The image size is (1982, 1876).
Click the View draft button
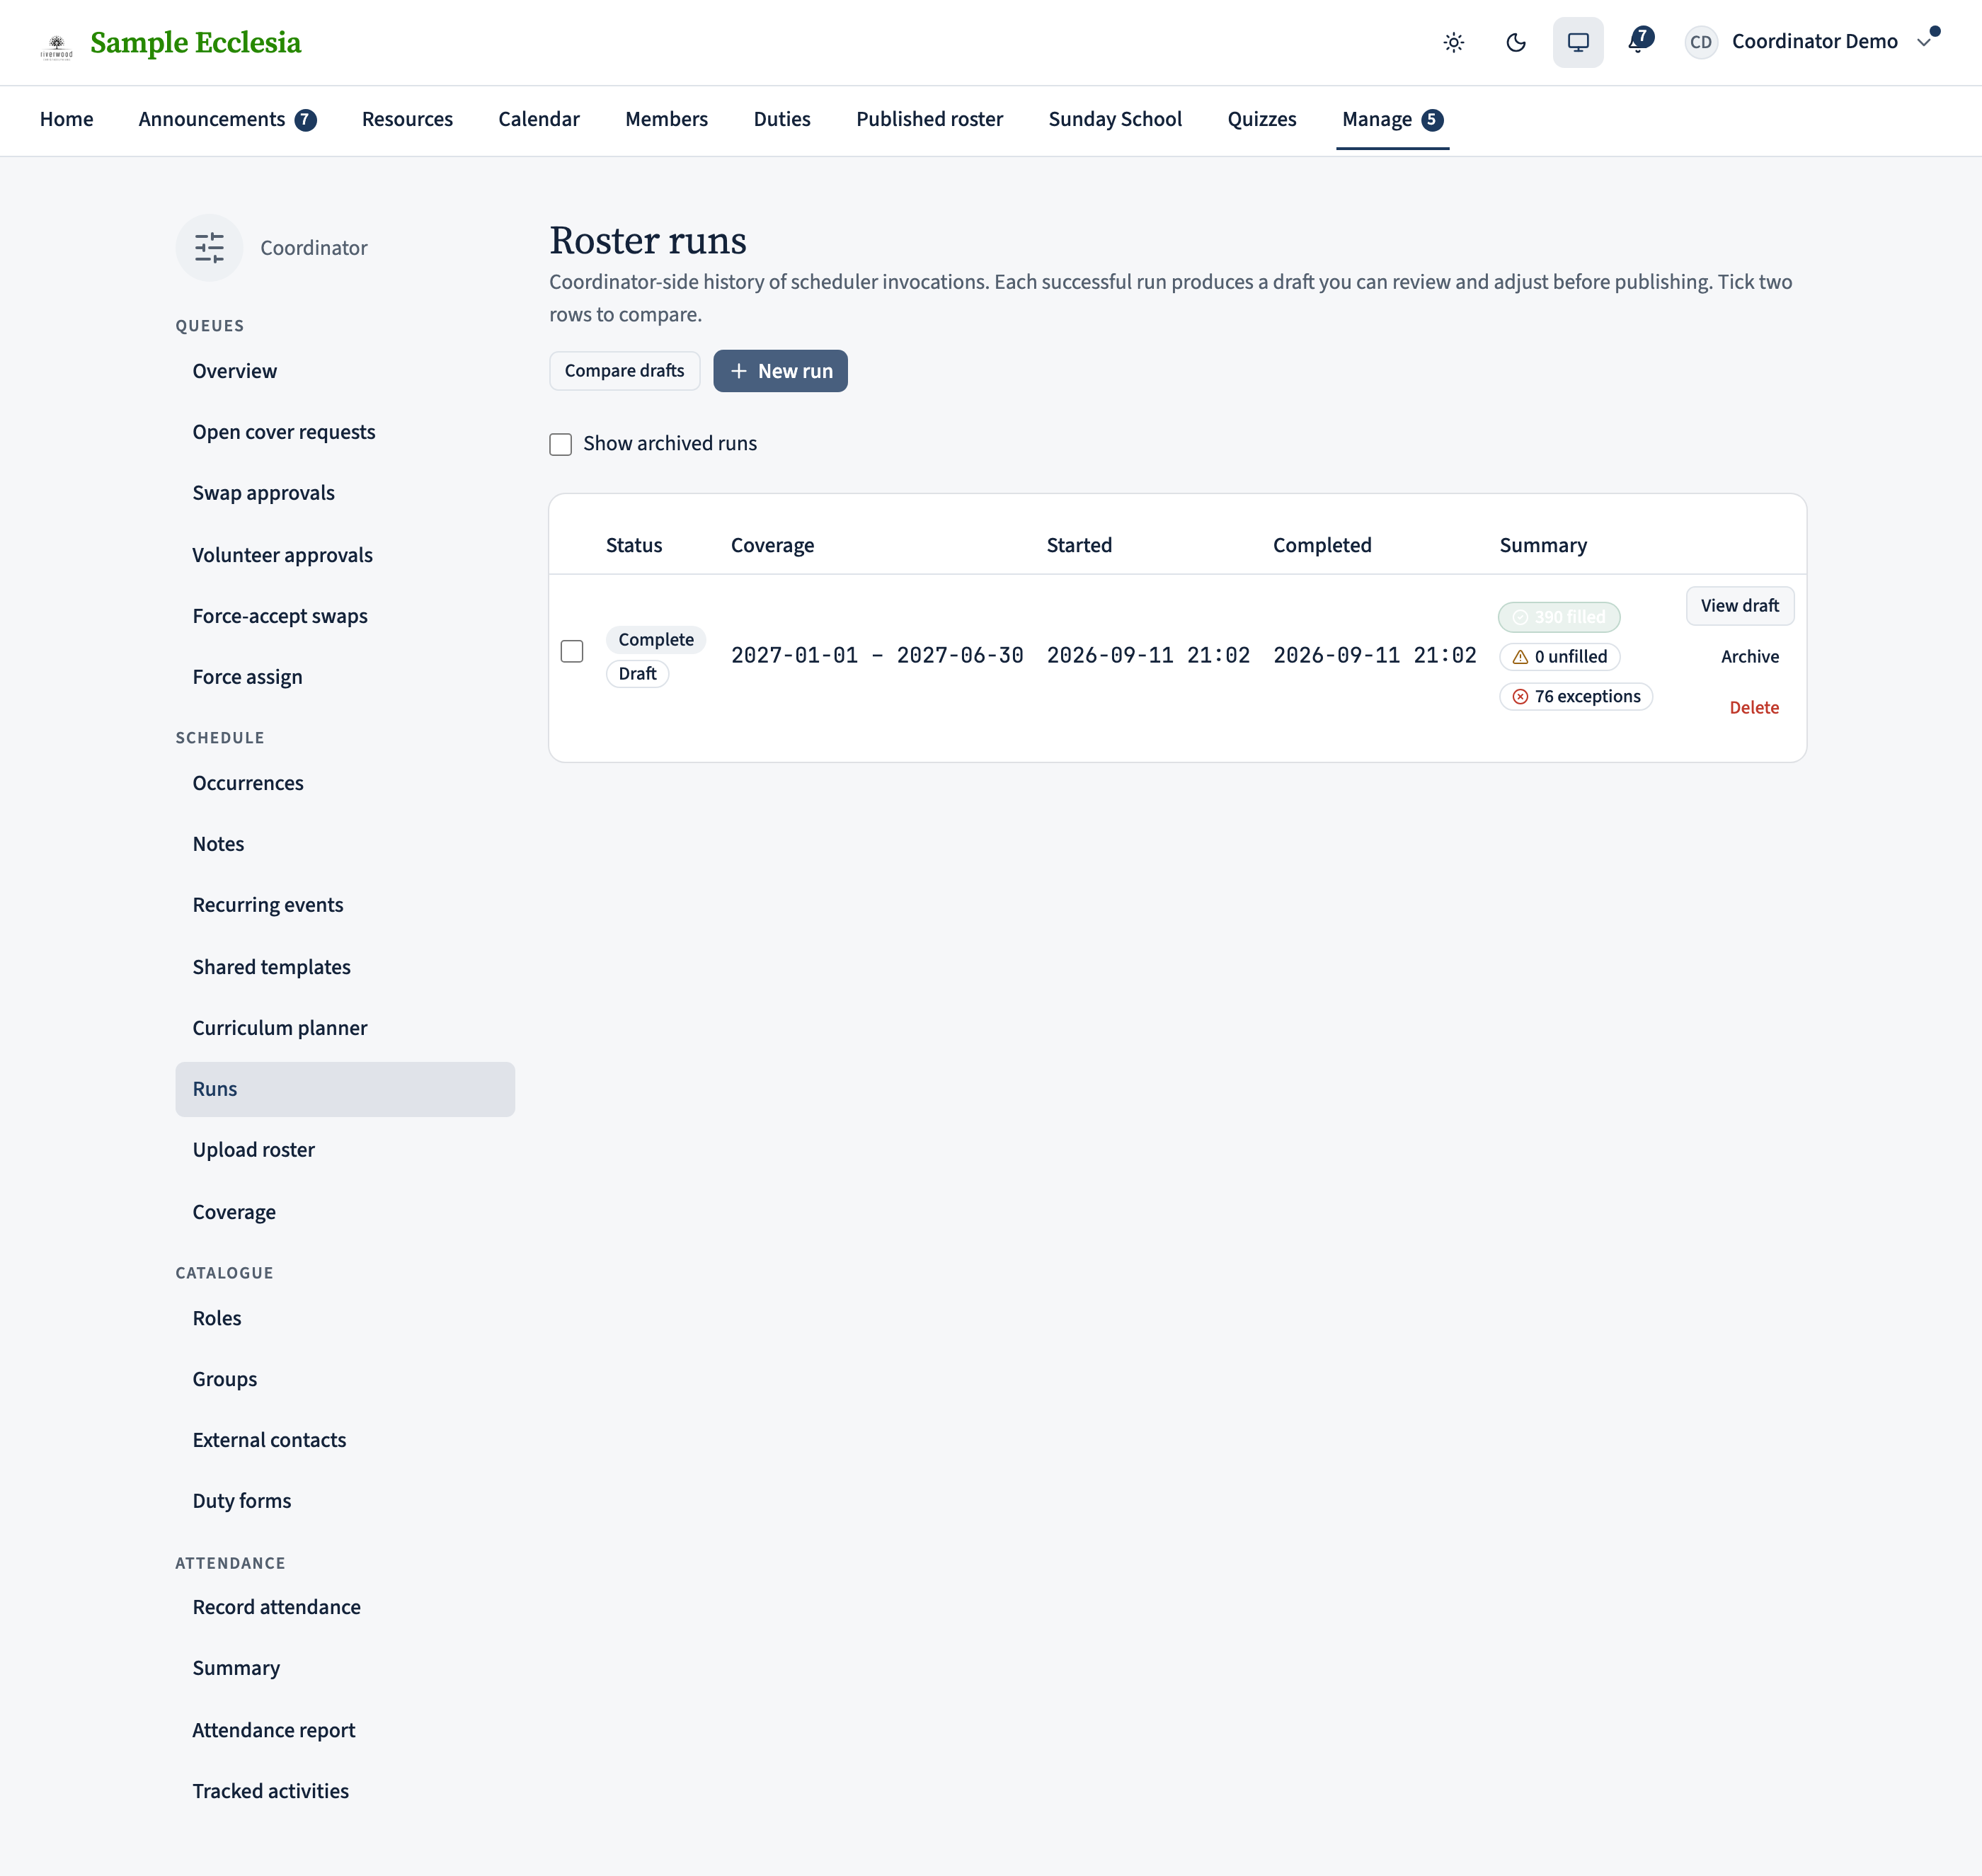1739,606
